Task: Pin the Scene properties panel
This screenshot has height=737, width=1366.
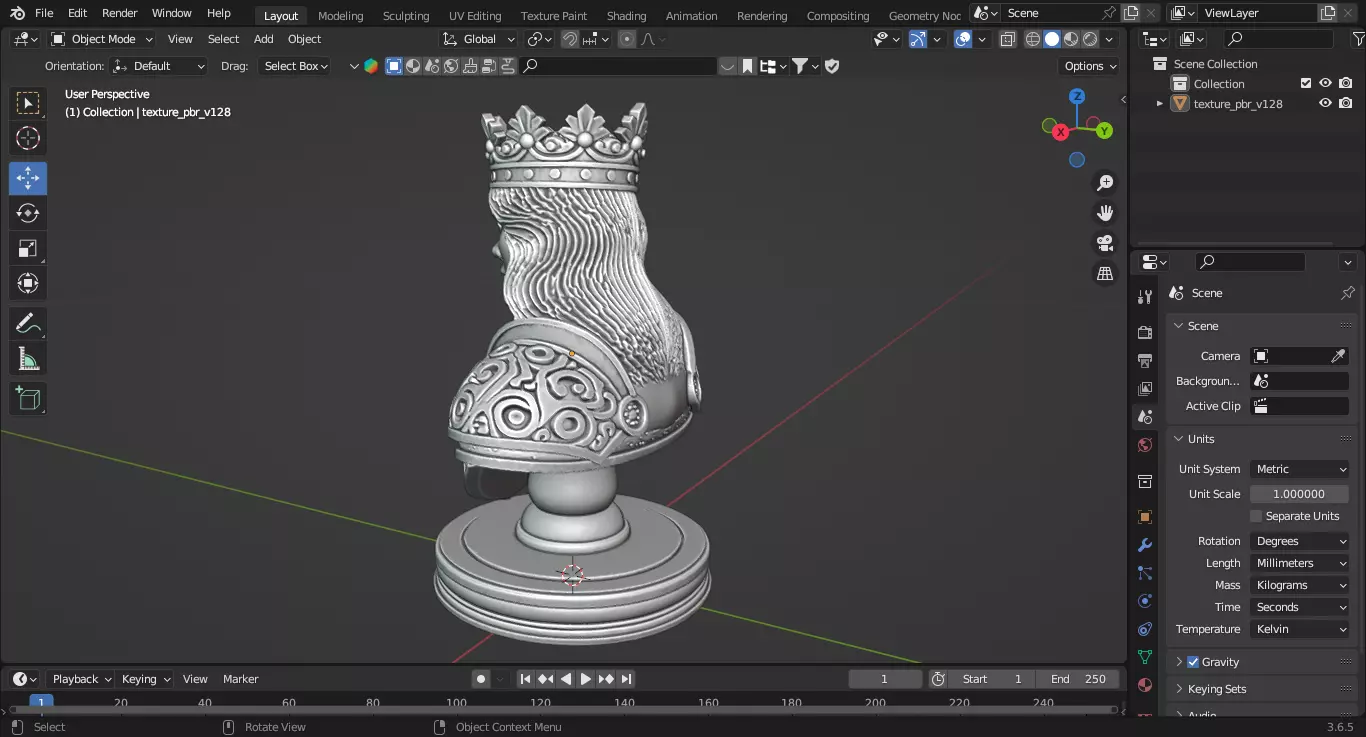Action: [1347, 293]
